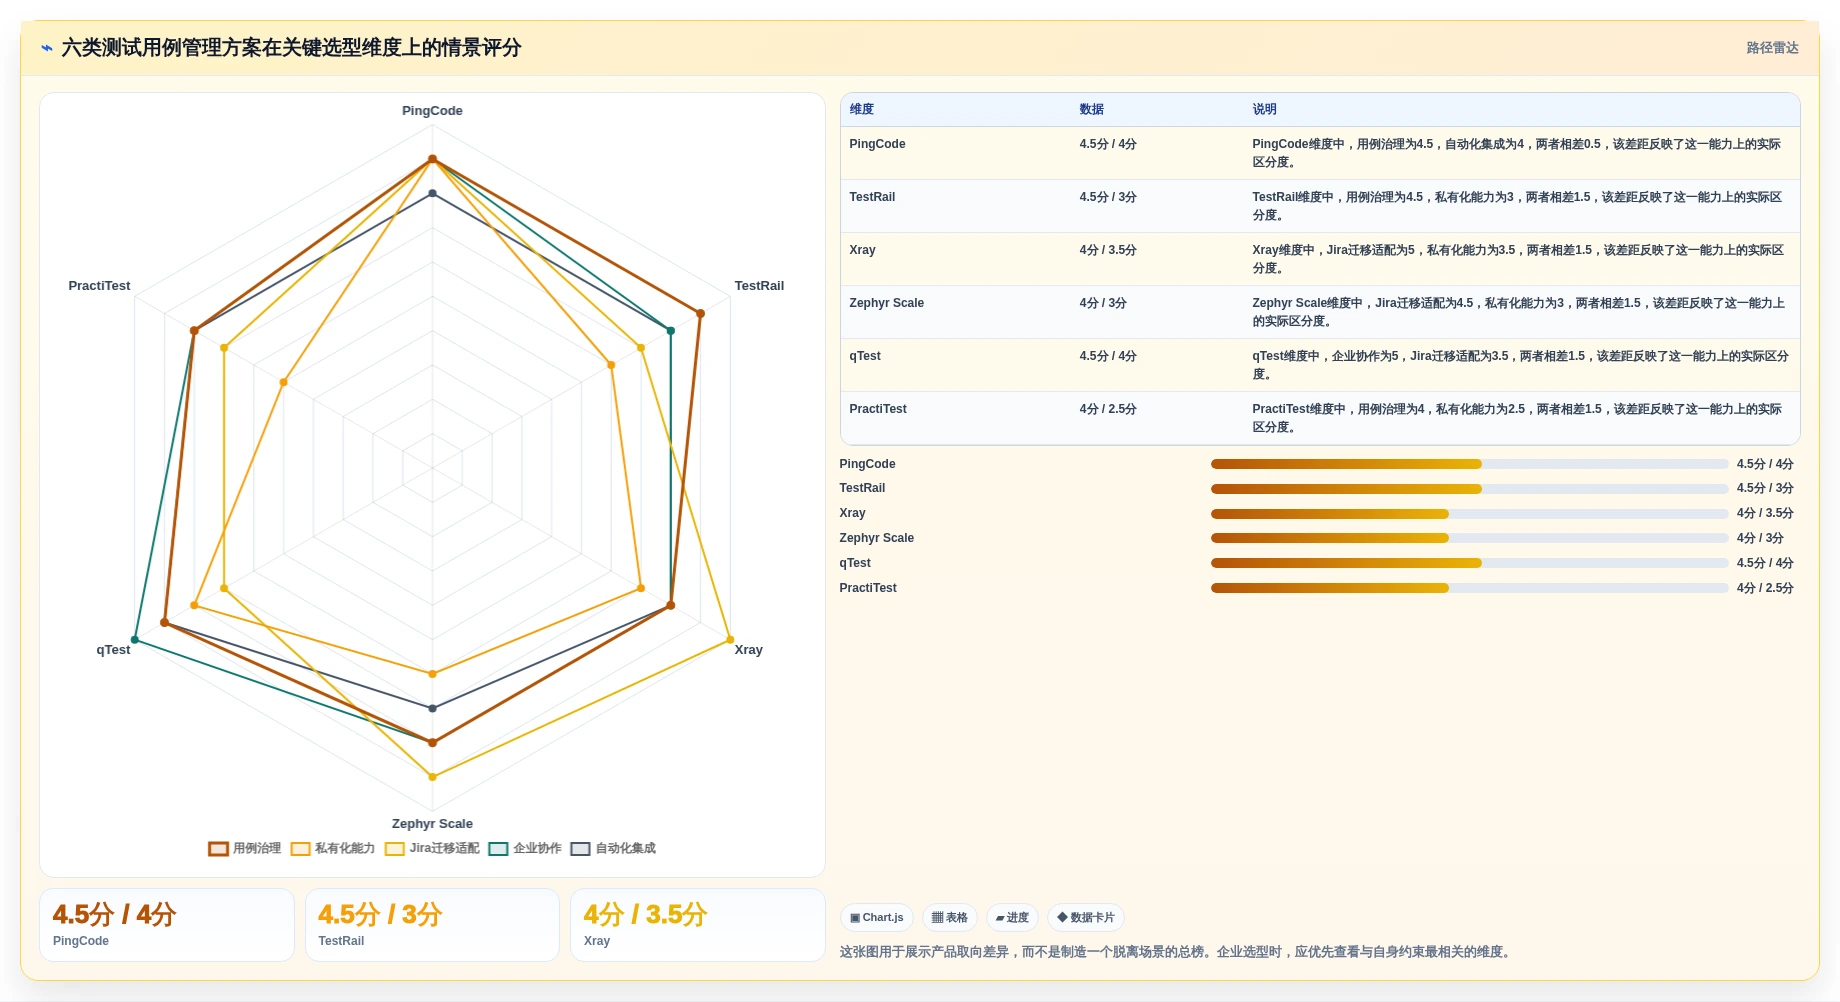Select the Xray row in the table
This screenshot has width=1840, height=1002.
(1320, 259)
